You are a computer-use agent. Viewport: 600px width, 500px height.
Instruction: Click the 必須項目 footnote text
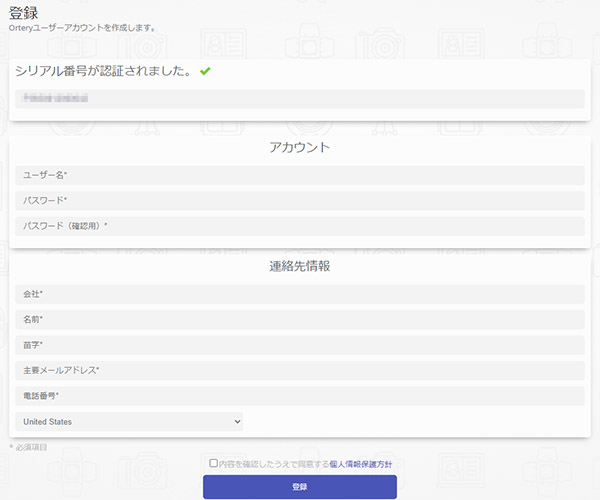(x=29, y=447)
